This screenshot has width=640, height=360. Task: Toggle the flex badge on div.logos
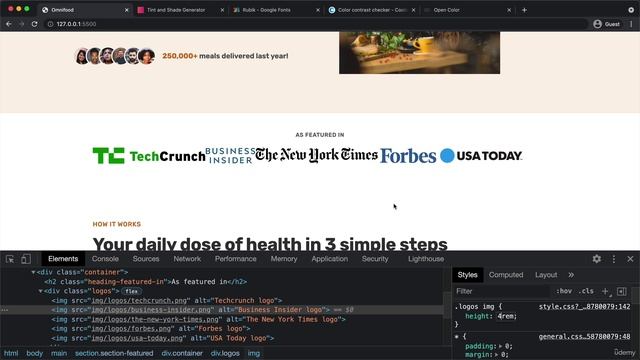pos(131,291)
